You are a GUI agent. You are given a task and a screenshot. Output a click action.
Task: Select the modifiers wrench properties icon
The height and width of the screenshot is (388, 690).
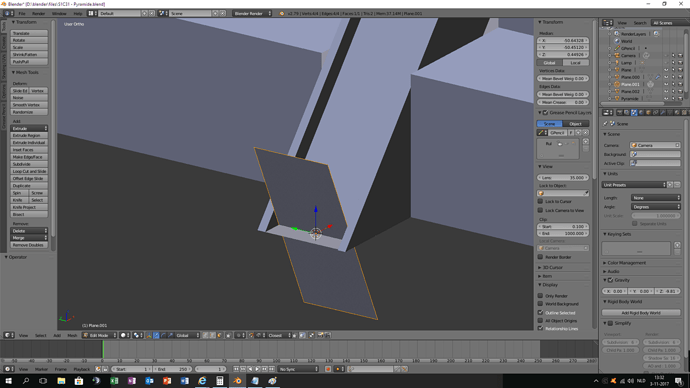click(x=663, y=113)
